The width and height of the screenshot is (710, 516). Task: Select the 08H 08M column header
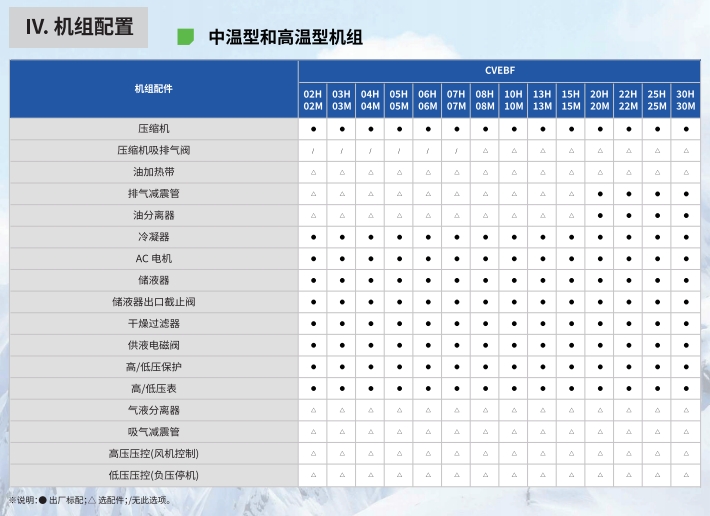(x=485, y=100)
